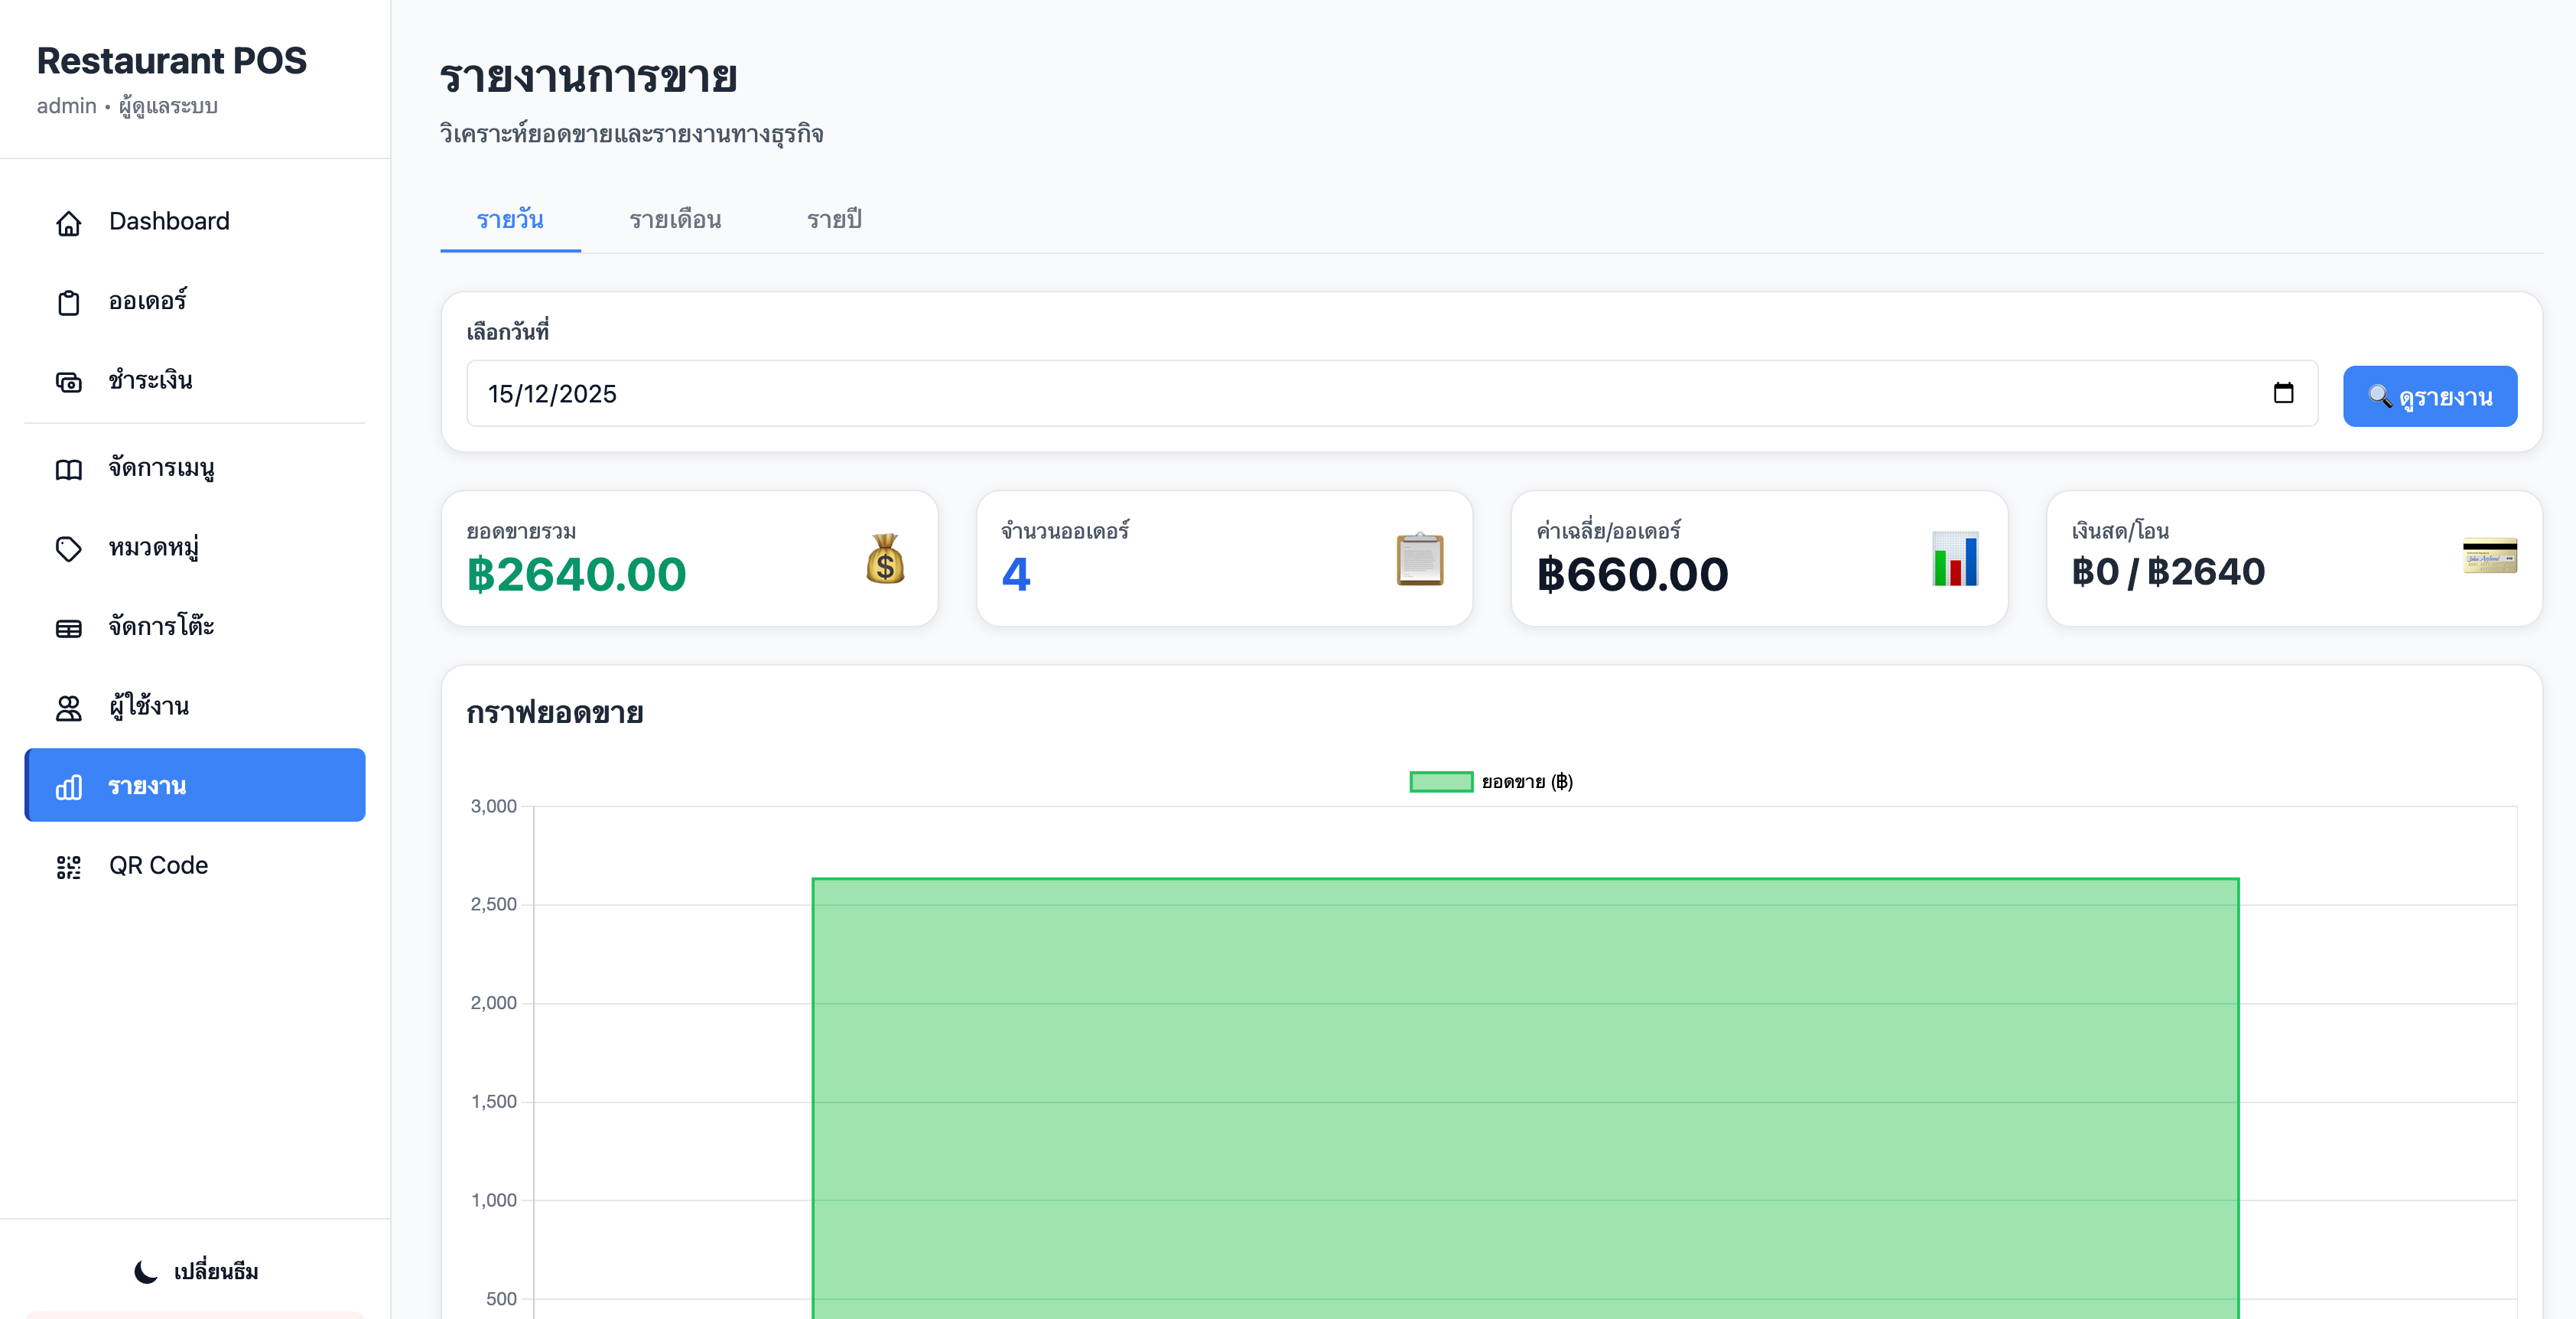Click the payment wallet icon
This screenshot has height=1319, width=2576.
click(68, 381)
